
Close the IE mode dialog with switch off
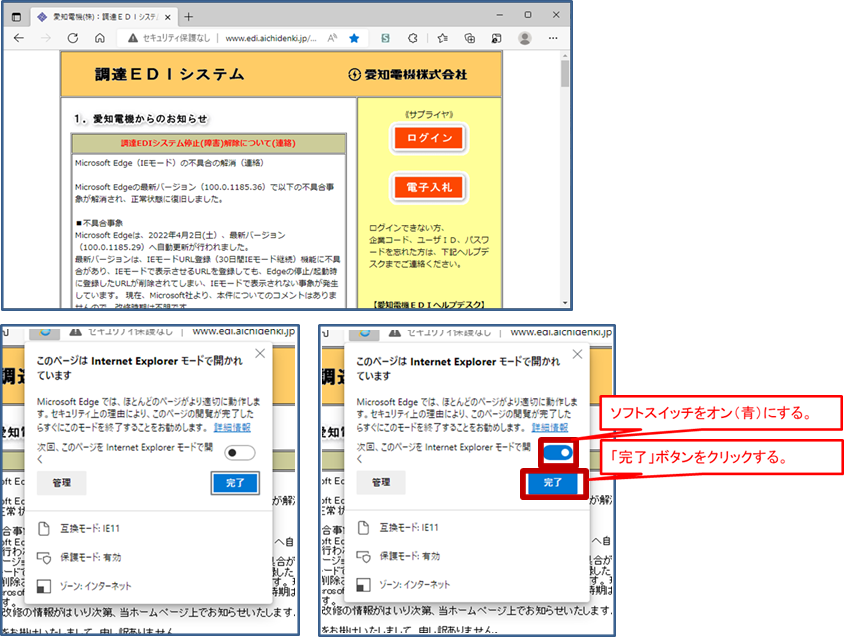click(260, 353)
